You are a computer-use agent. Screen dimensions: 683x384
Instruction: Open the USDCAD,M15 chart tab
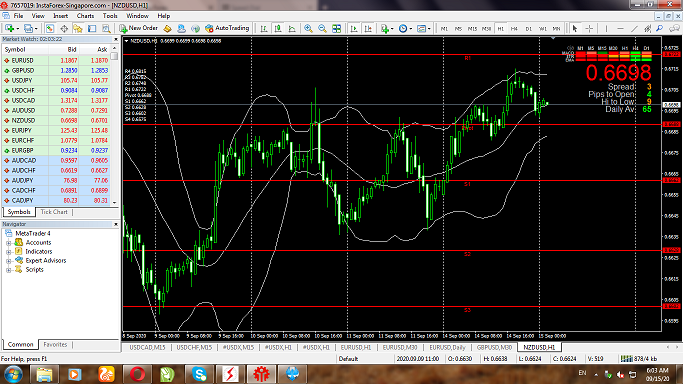(147, 347)
